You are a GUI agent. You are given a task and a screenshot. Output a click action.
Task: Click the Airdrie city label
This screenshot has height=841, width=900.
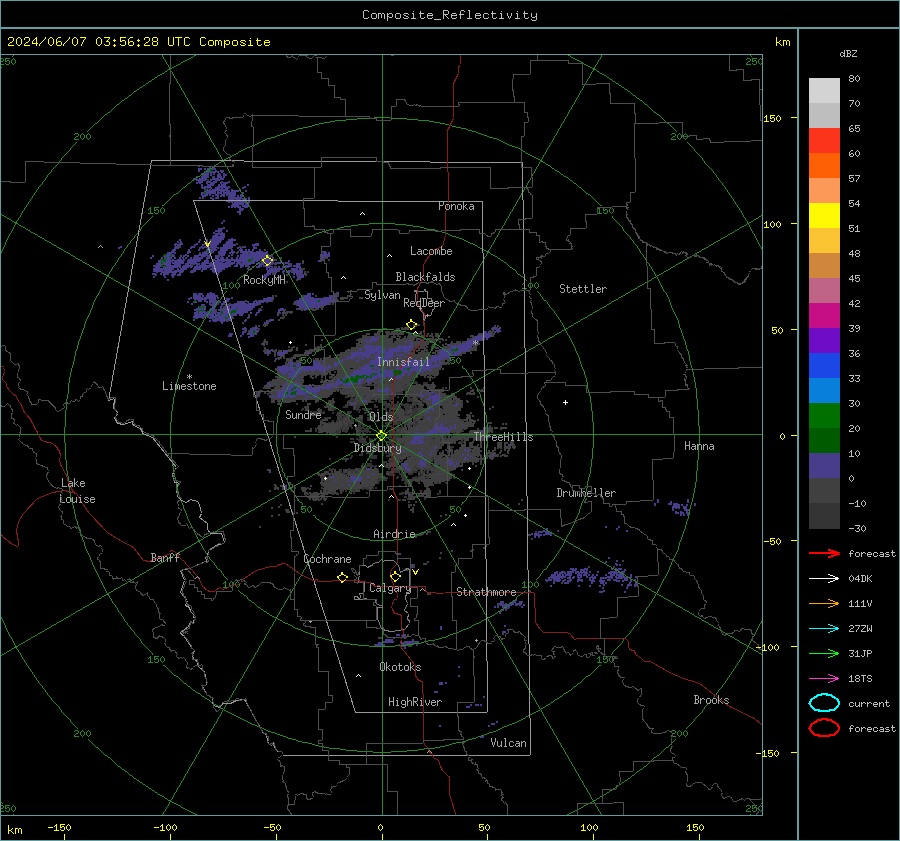[394, 534]
